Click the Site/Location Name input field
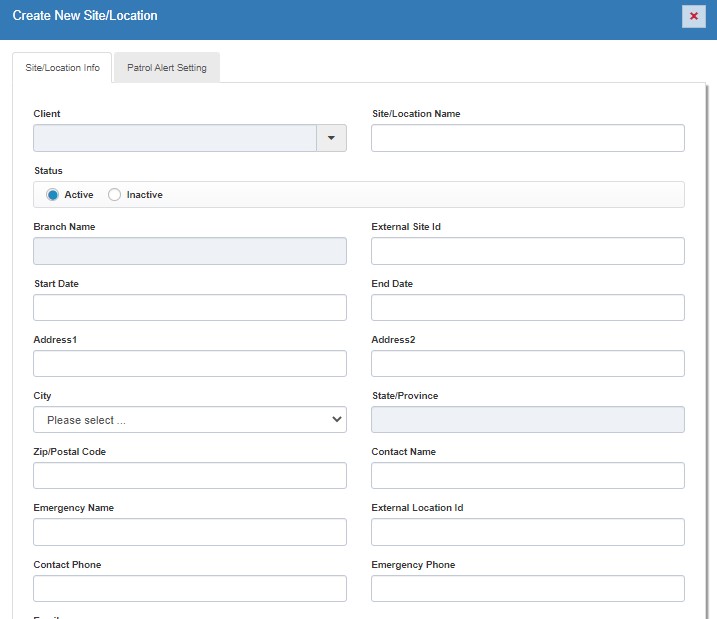 click(x=527, y=138)
